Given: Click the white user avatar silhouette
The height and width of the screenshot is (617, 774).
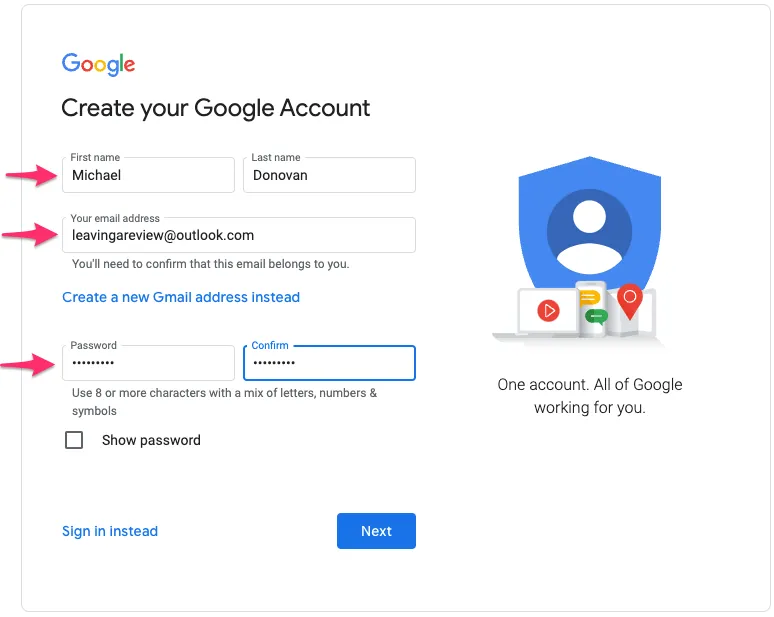Looking at the screenshot, I should (589, 237).
